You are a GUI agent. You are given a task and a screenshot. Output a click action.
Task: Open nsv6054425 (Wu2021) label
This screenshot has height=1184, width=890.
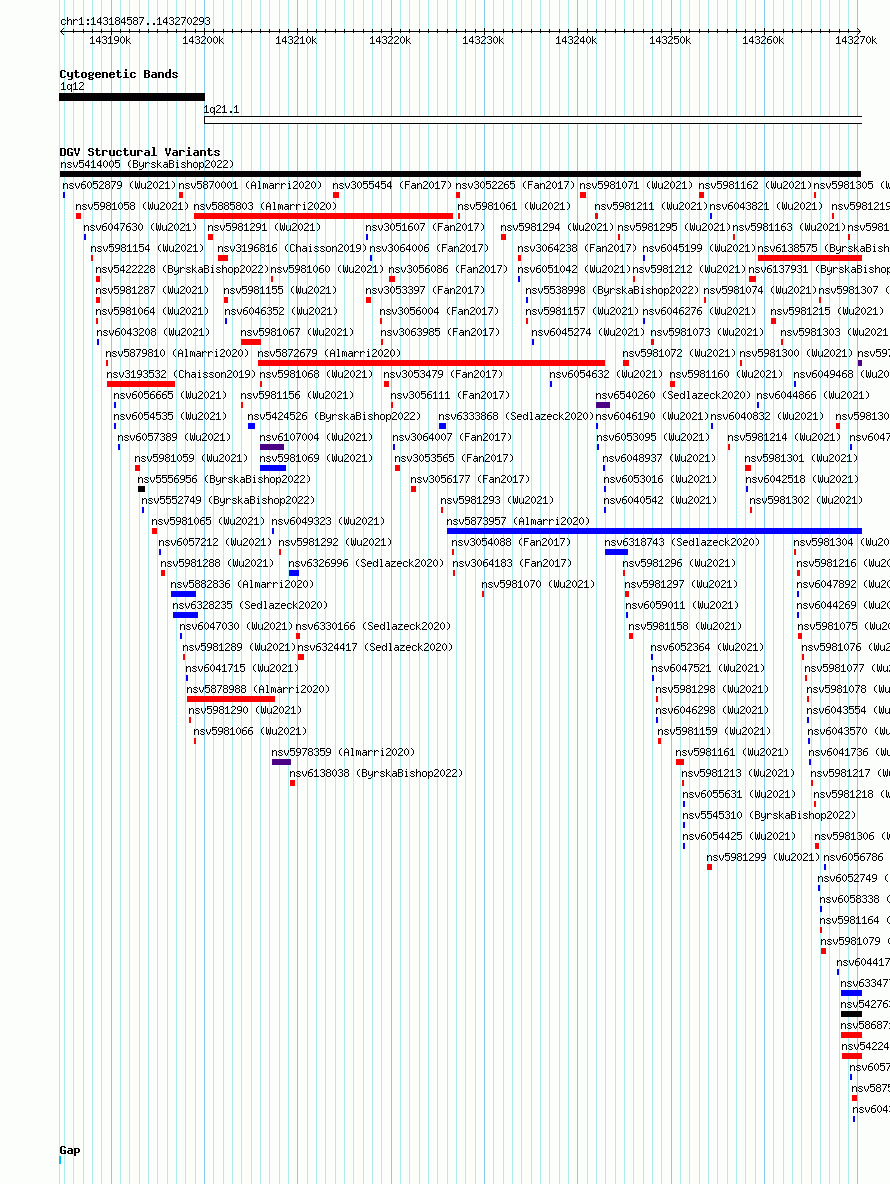740,836
